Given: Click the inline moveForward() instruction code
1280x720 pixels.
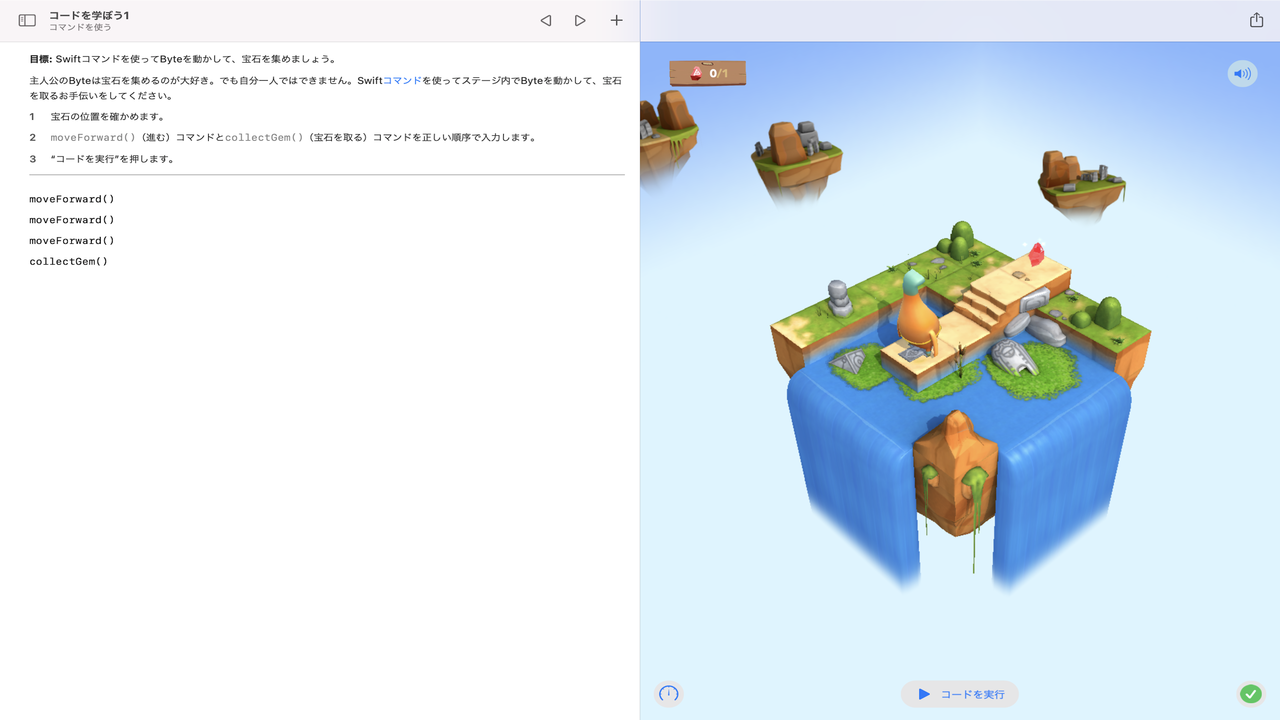Looking at the screenshot, I should (x=93, y=138).
